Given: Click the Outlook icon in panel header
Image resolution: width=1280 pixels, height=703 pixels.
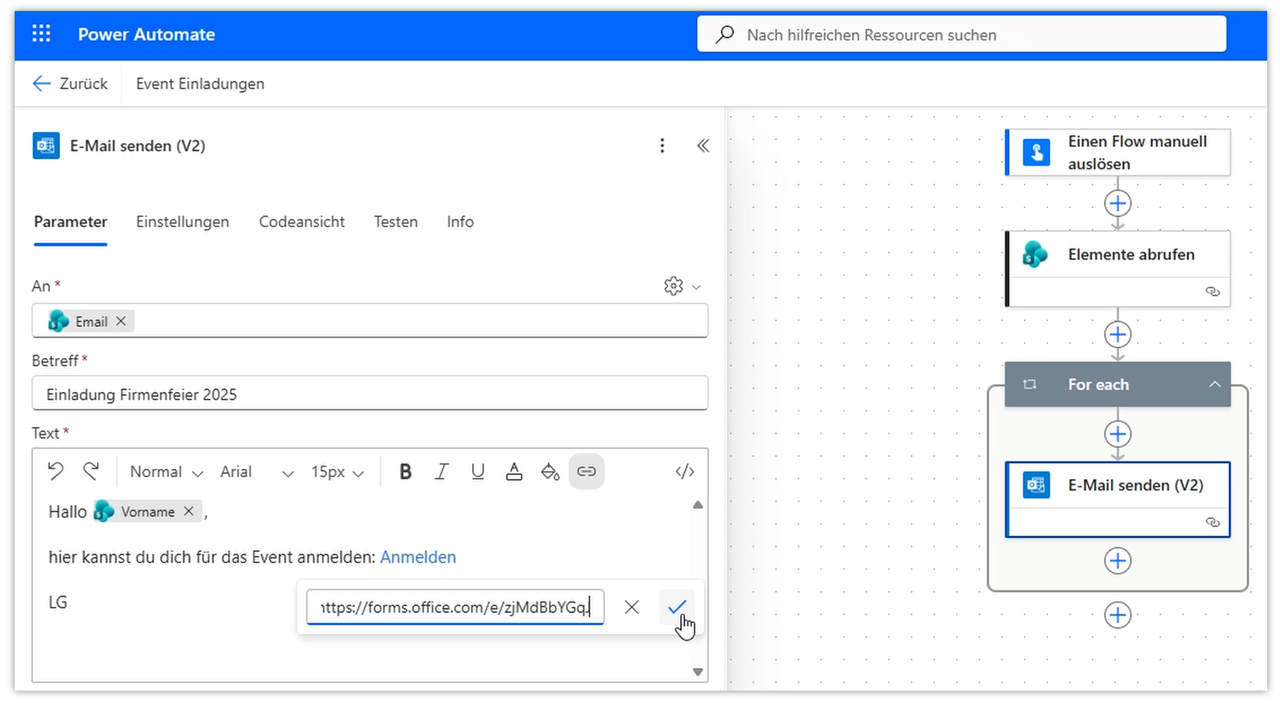Looking at the screenshot, I should [x=45, y=146].
